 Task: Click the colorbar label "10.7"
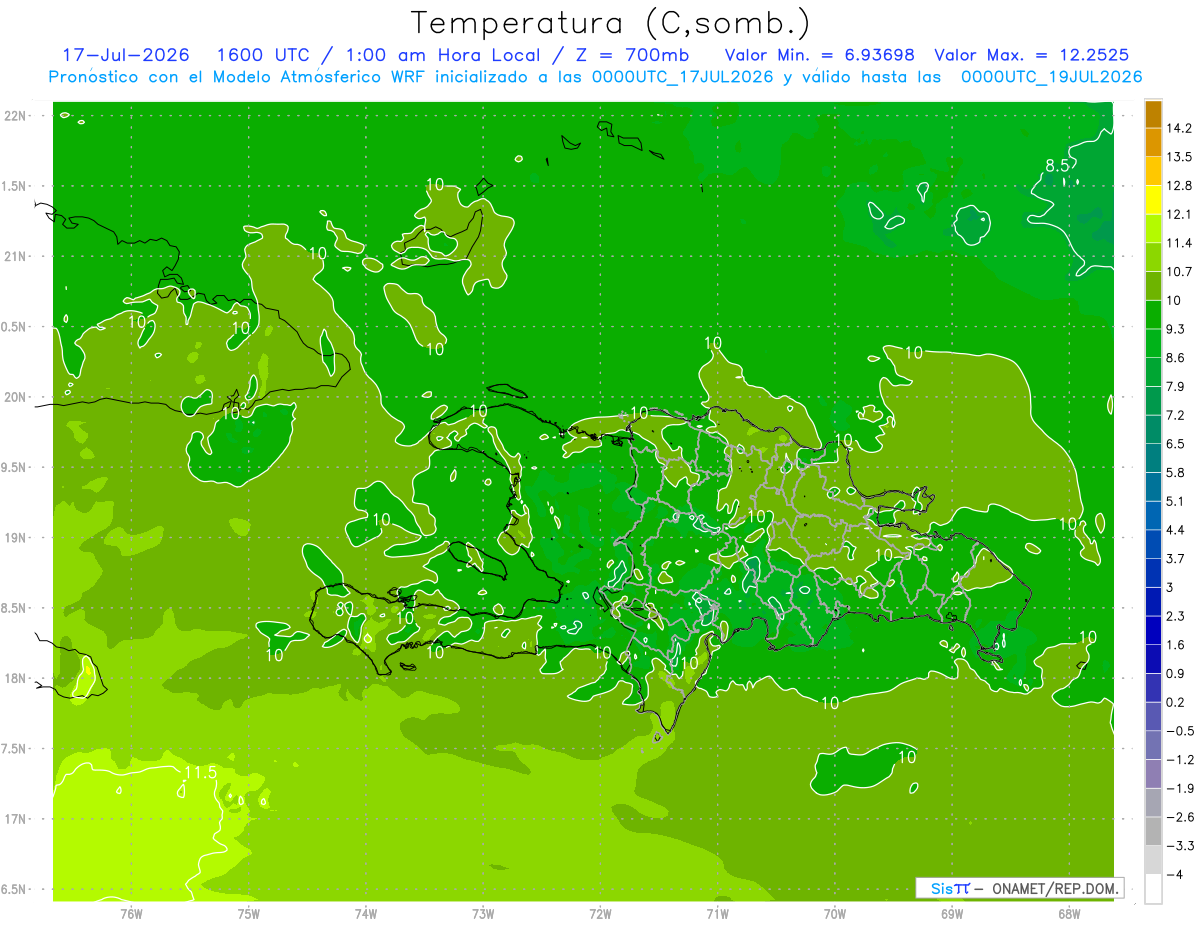(x=1179, y=271)
